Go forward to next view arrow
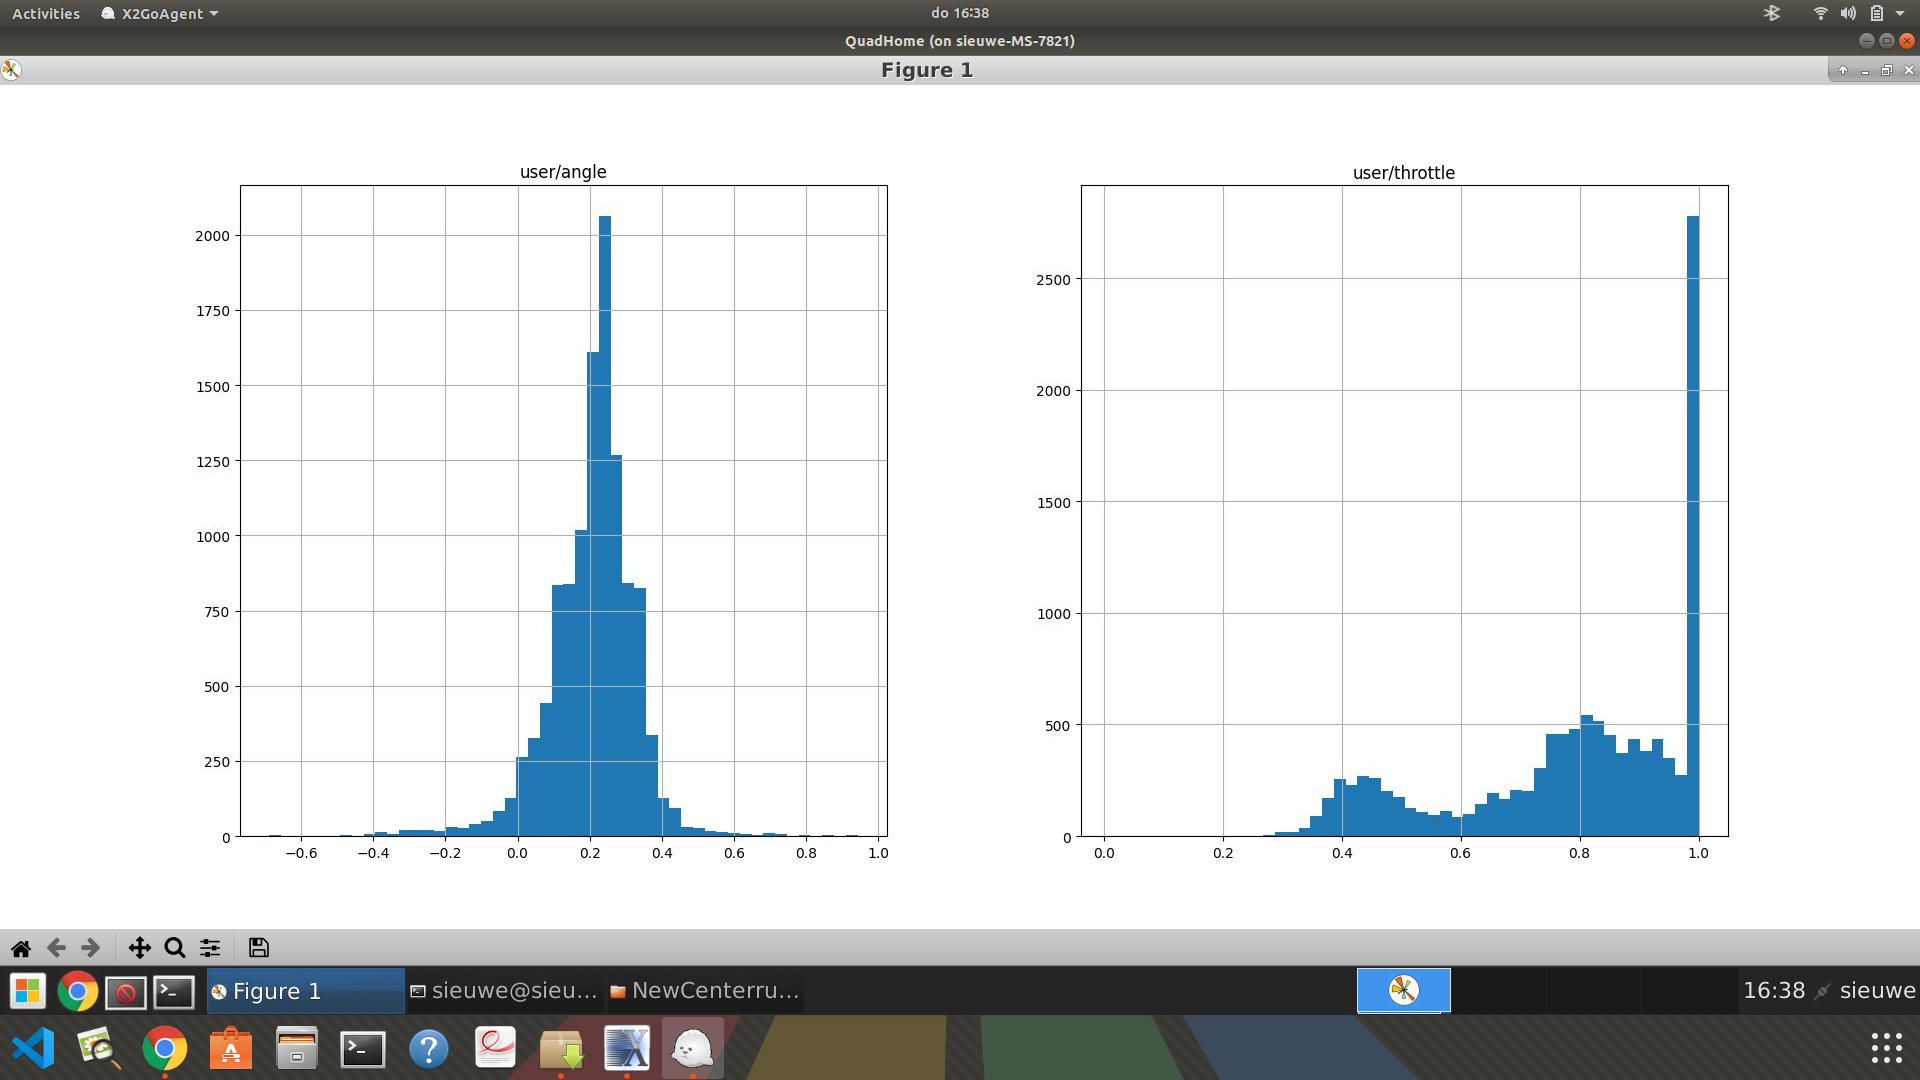The image size is (1920, 1080). (91, 948)
